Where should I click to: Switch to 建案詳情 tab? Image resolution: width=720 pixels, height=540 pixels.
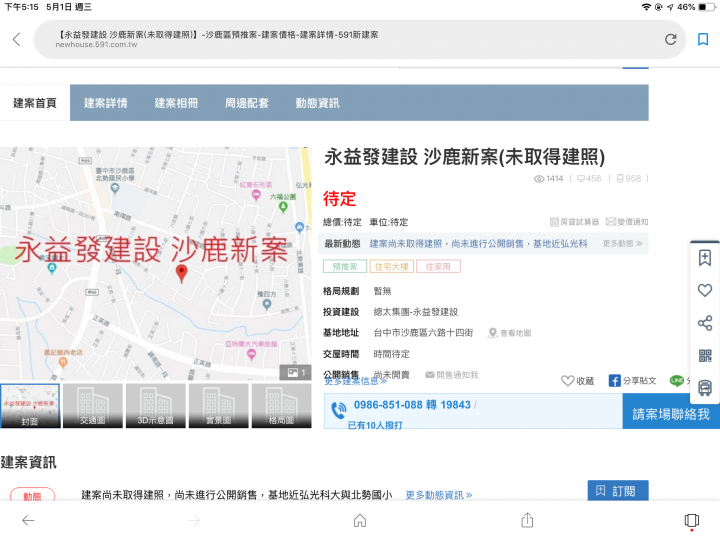click(106, 103)
